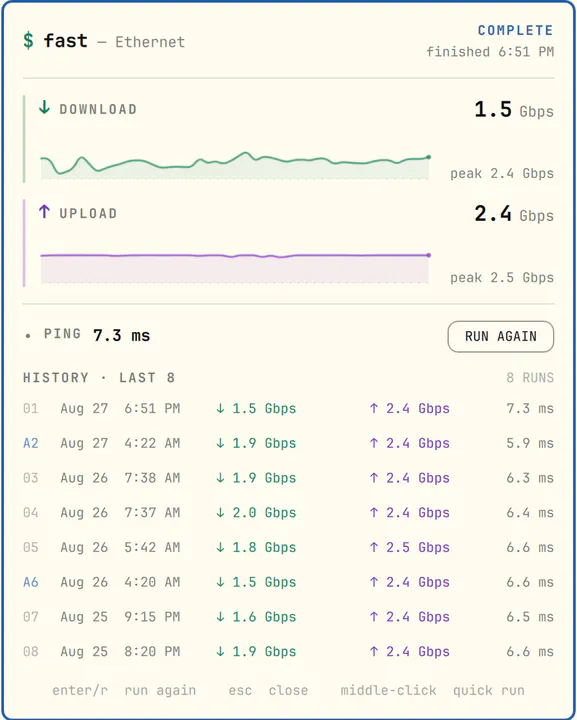This screenshot has width=577, height=720.
Task: Select history row 04 at 7:37 AM
Action: pyautogui.click(x=288, y=512)
